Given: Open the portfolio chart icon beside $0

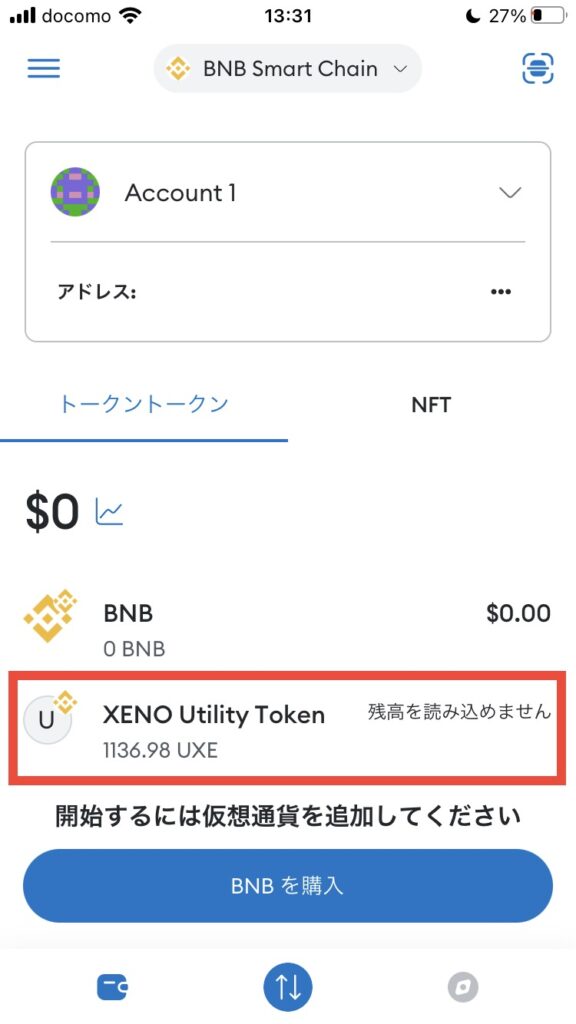Looking at the screenshot, I should tap(109, 511).
